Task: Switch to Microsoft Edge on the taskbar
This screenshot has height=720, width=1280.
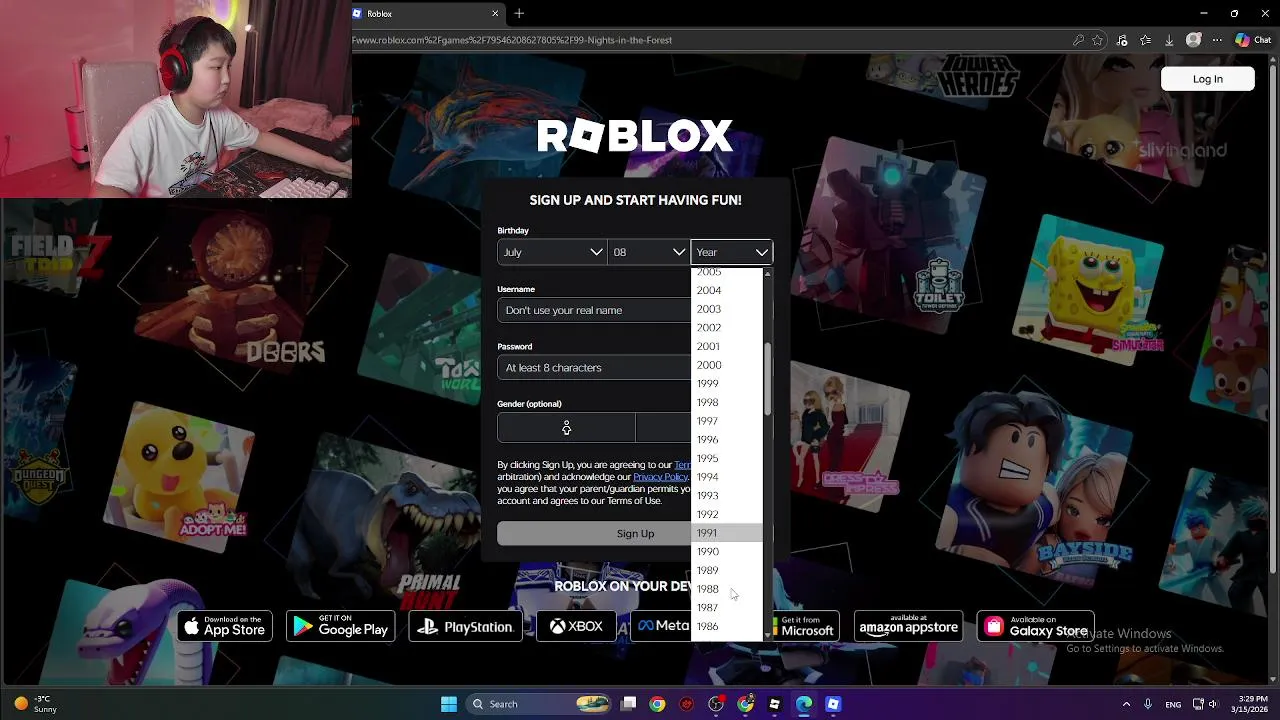Action: (x=804, y=704)
